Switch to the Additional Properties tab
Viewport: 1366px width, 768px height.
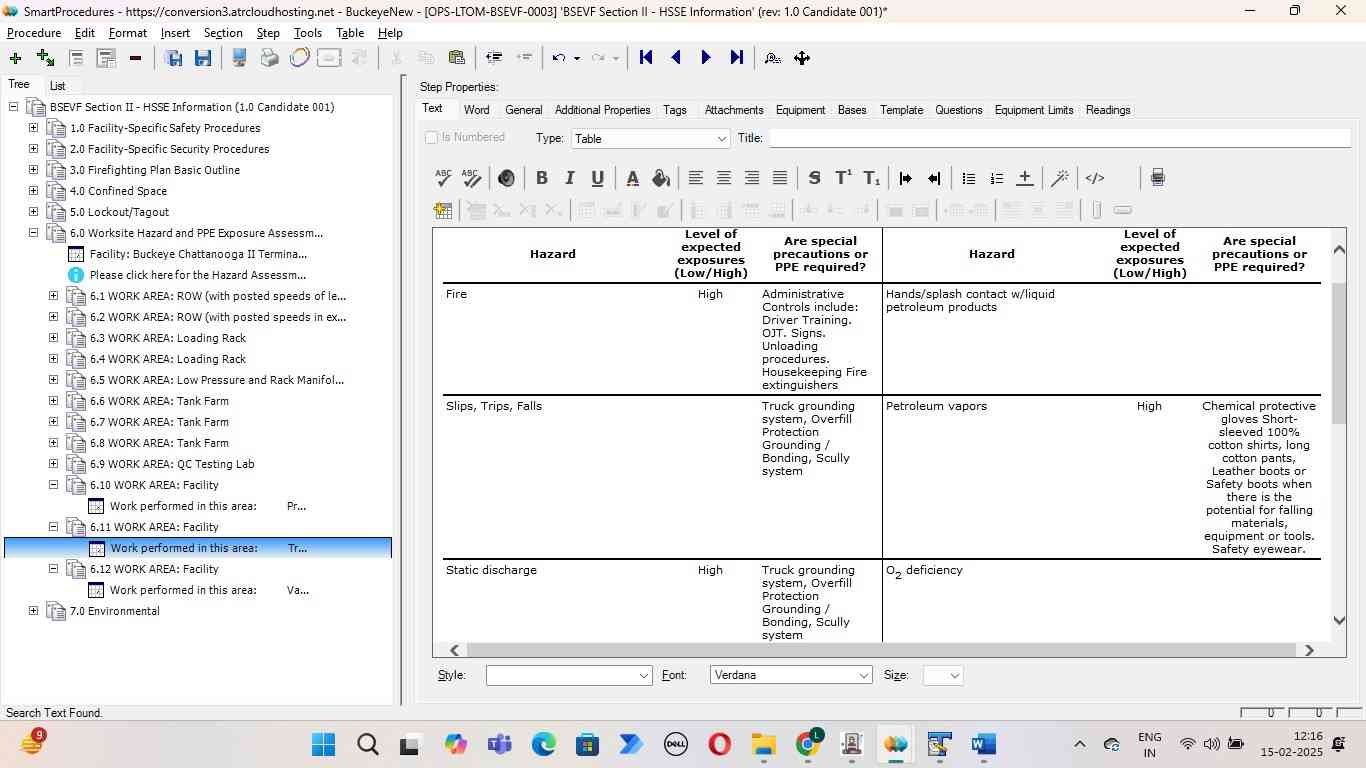click(x=602, y=110)
